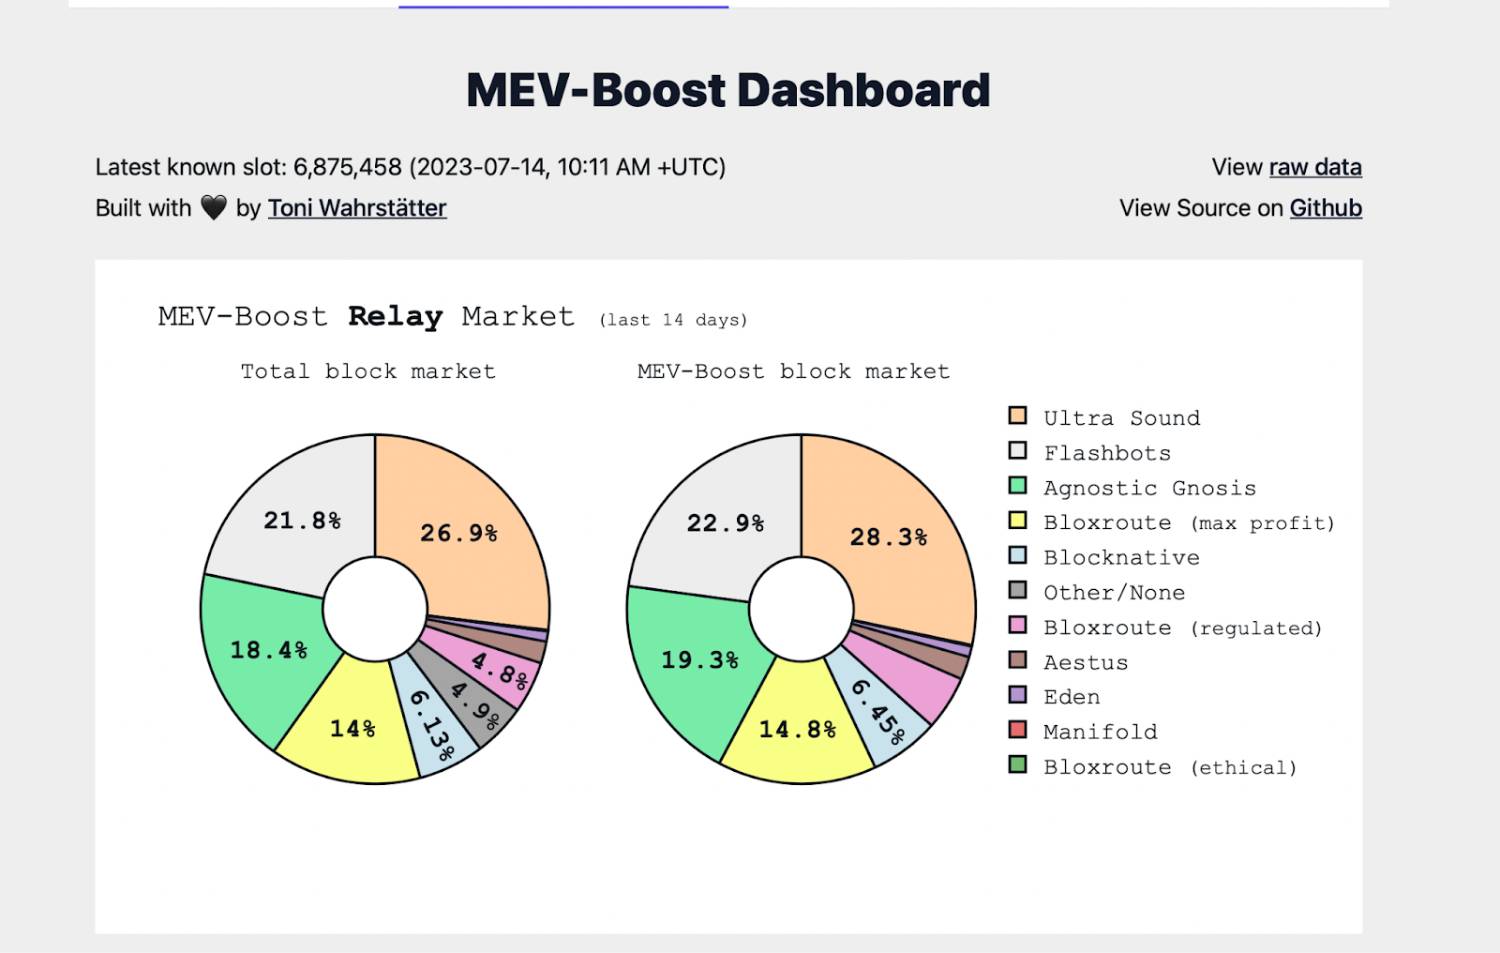This screenshot has width=1500, height=953.
Task: Open Toni Wahrstätter's profile link
Action: click(356, 208)
